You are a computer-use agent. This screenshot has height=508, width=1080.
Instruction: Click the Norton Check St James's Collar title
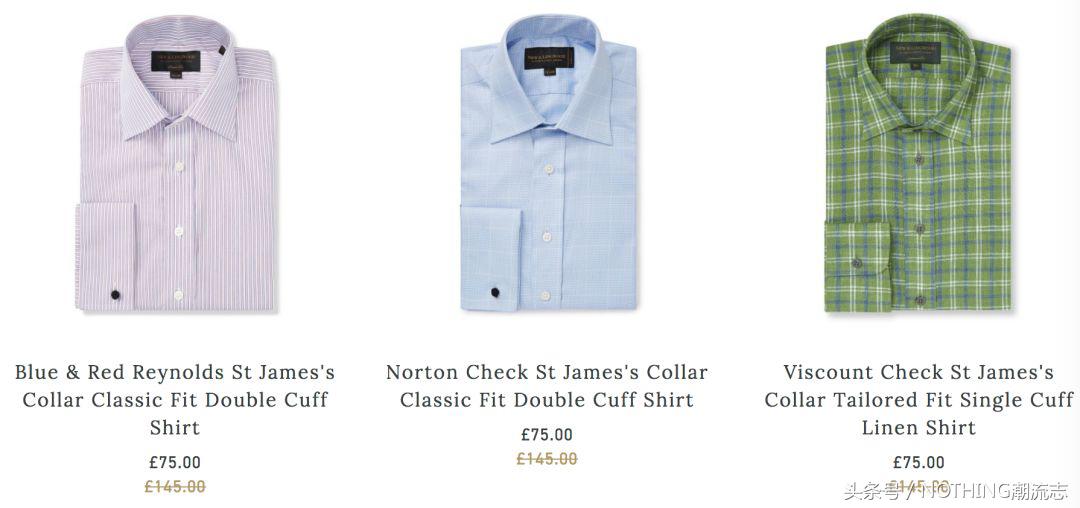coord(547,386)
